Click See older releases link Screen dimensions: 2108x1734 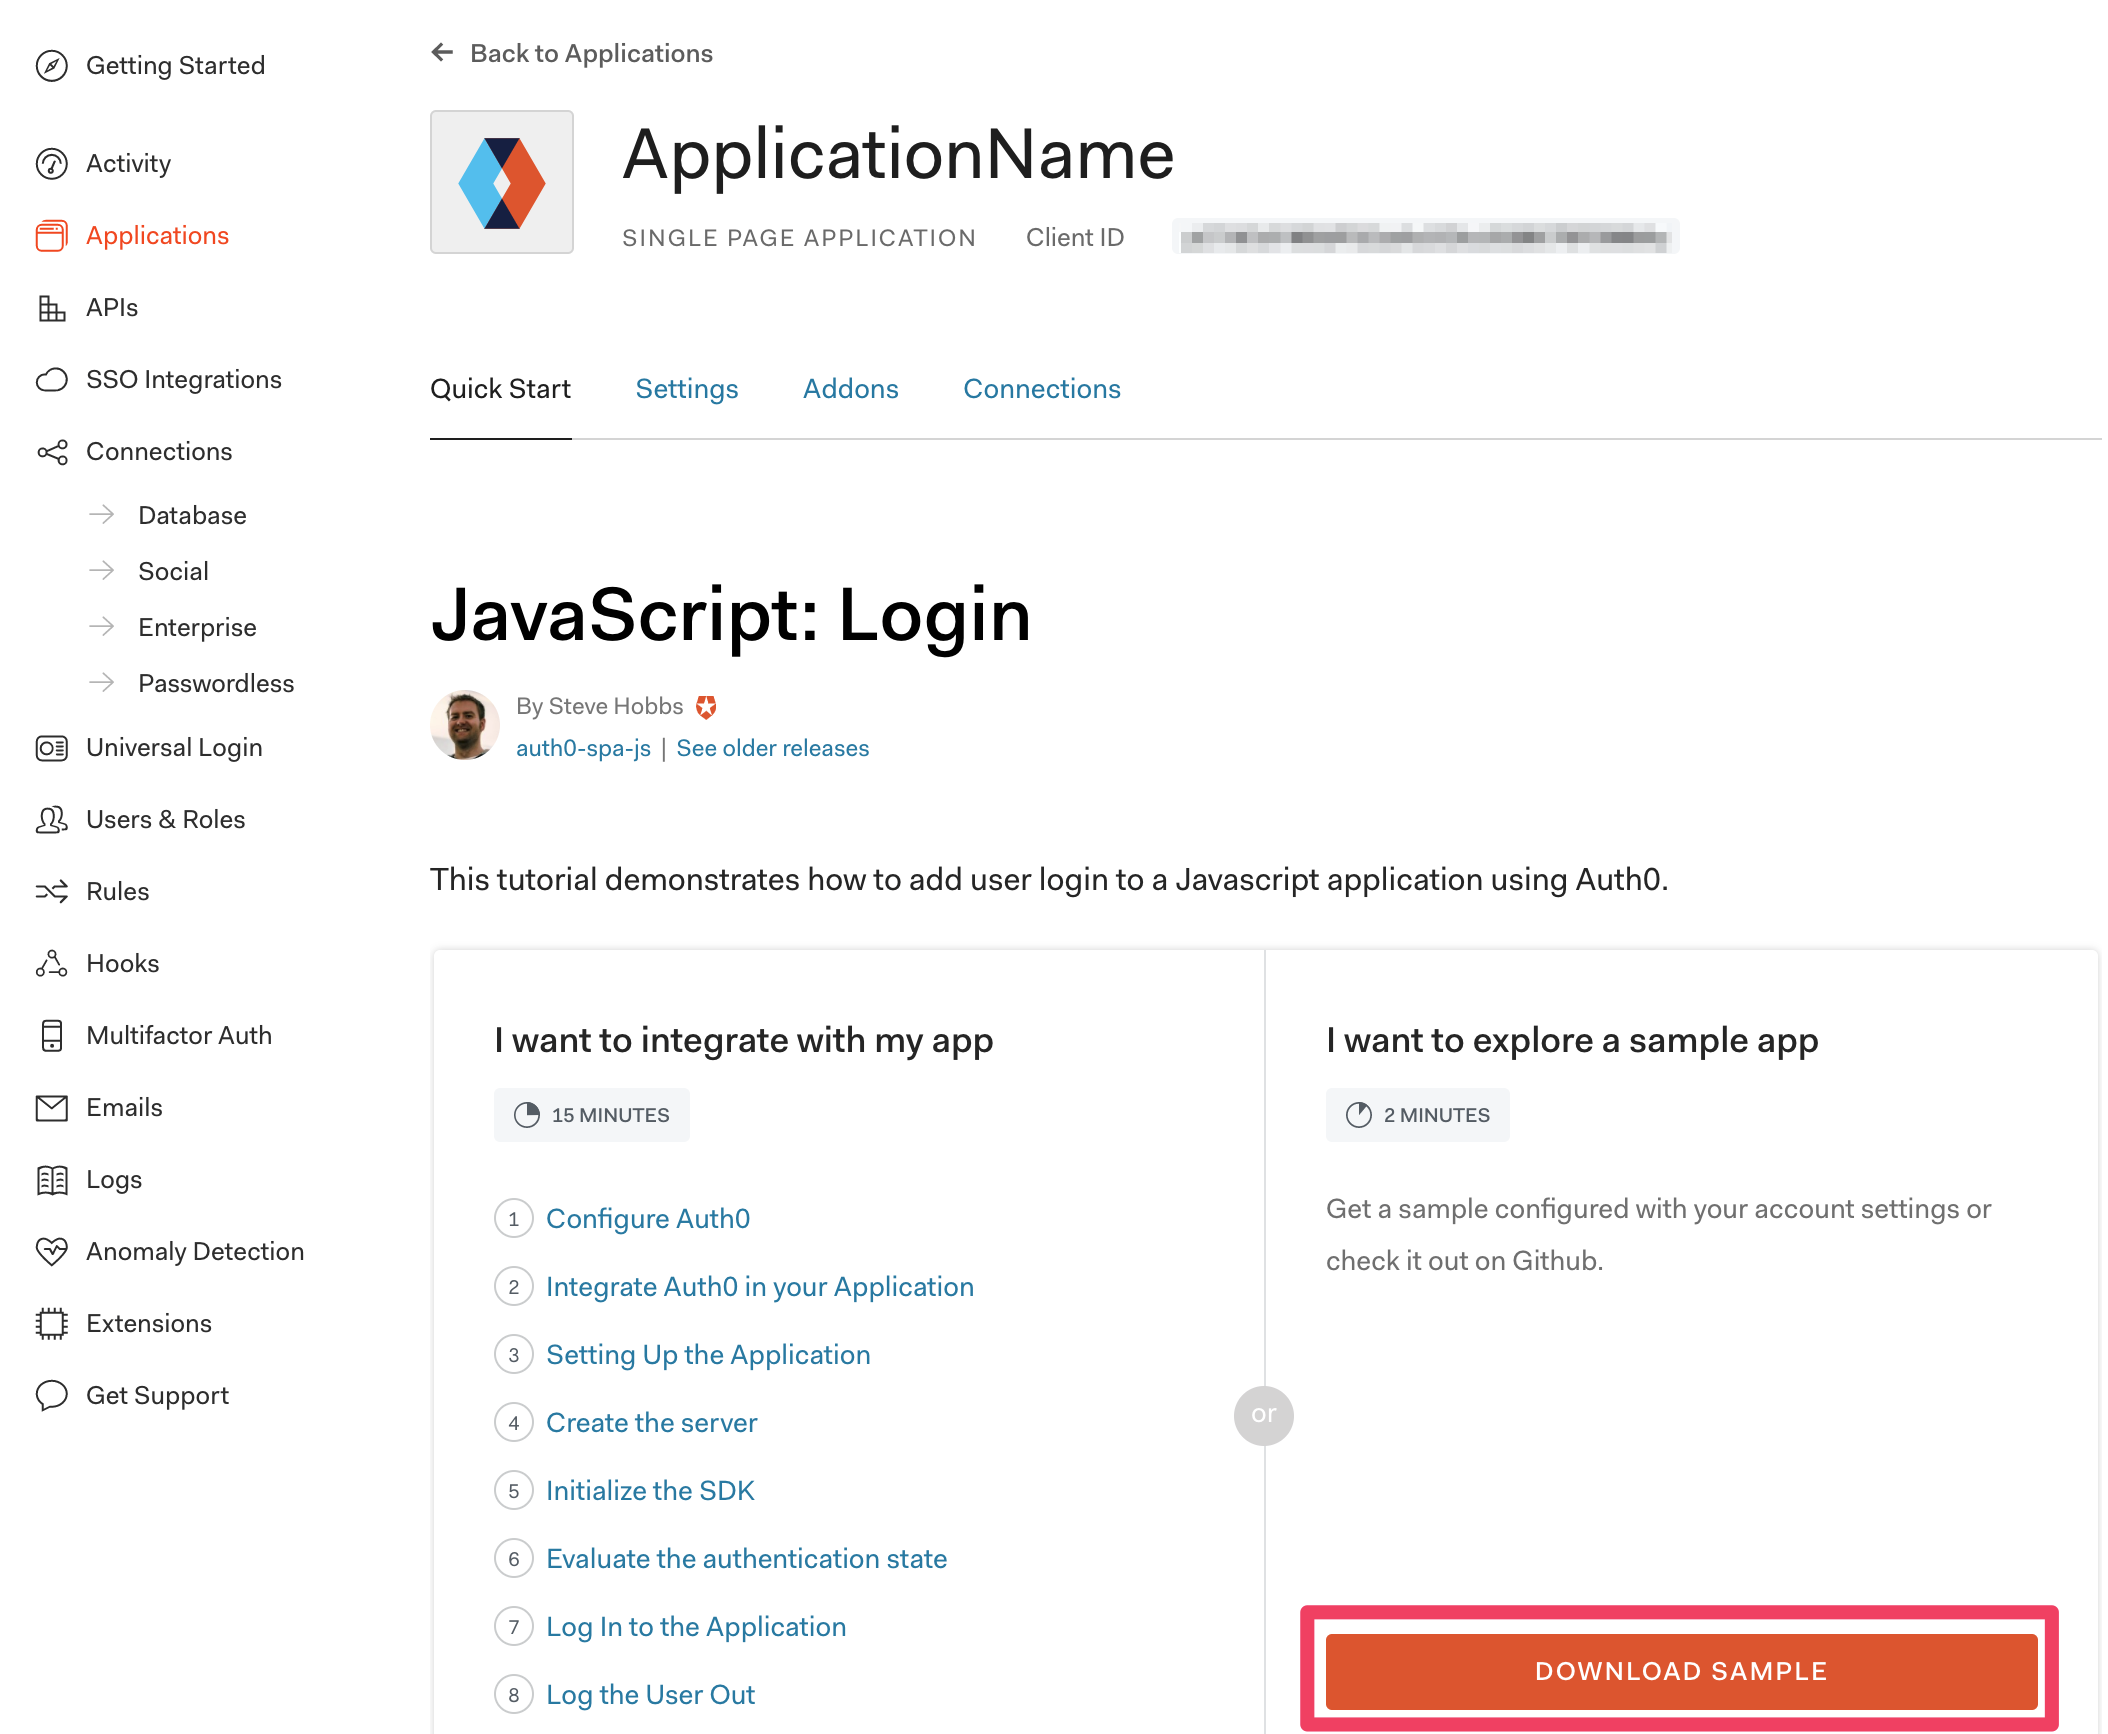pyautogui.click(x=772, y=749)
